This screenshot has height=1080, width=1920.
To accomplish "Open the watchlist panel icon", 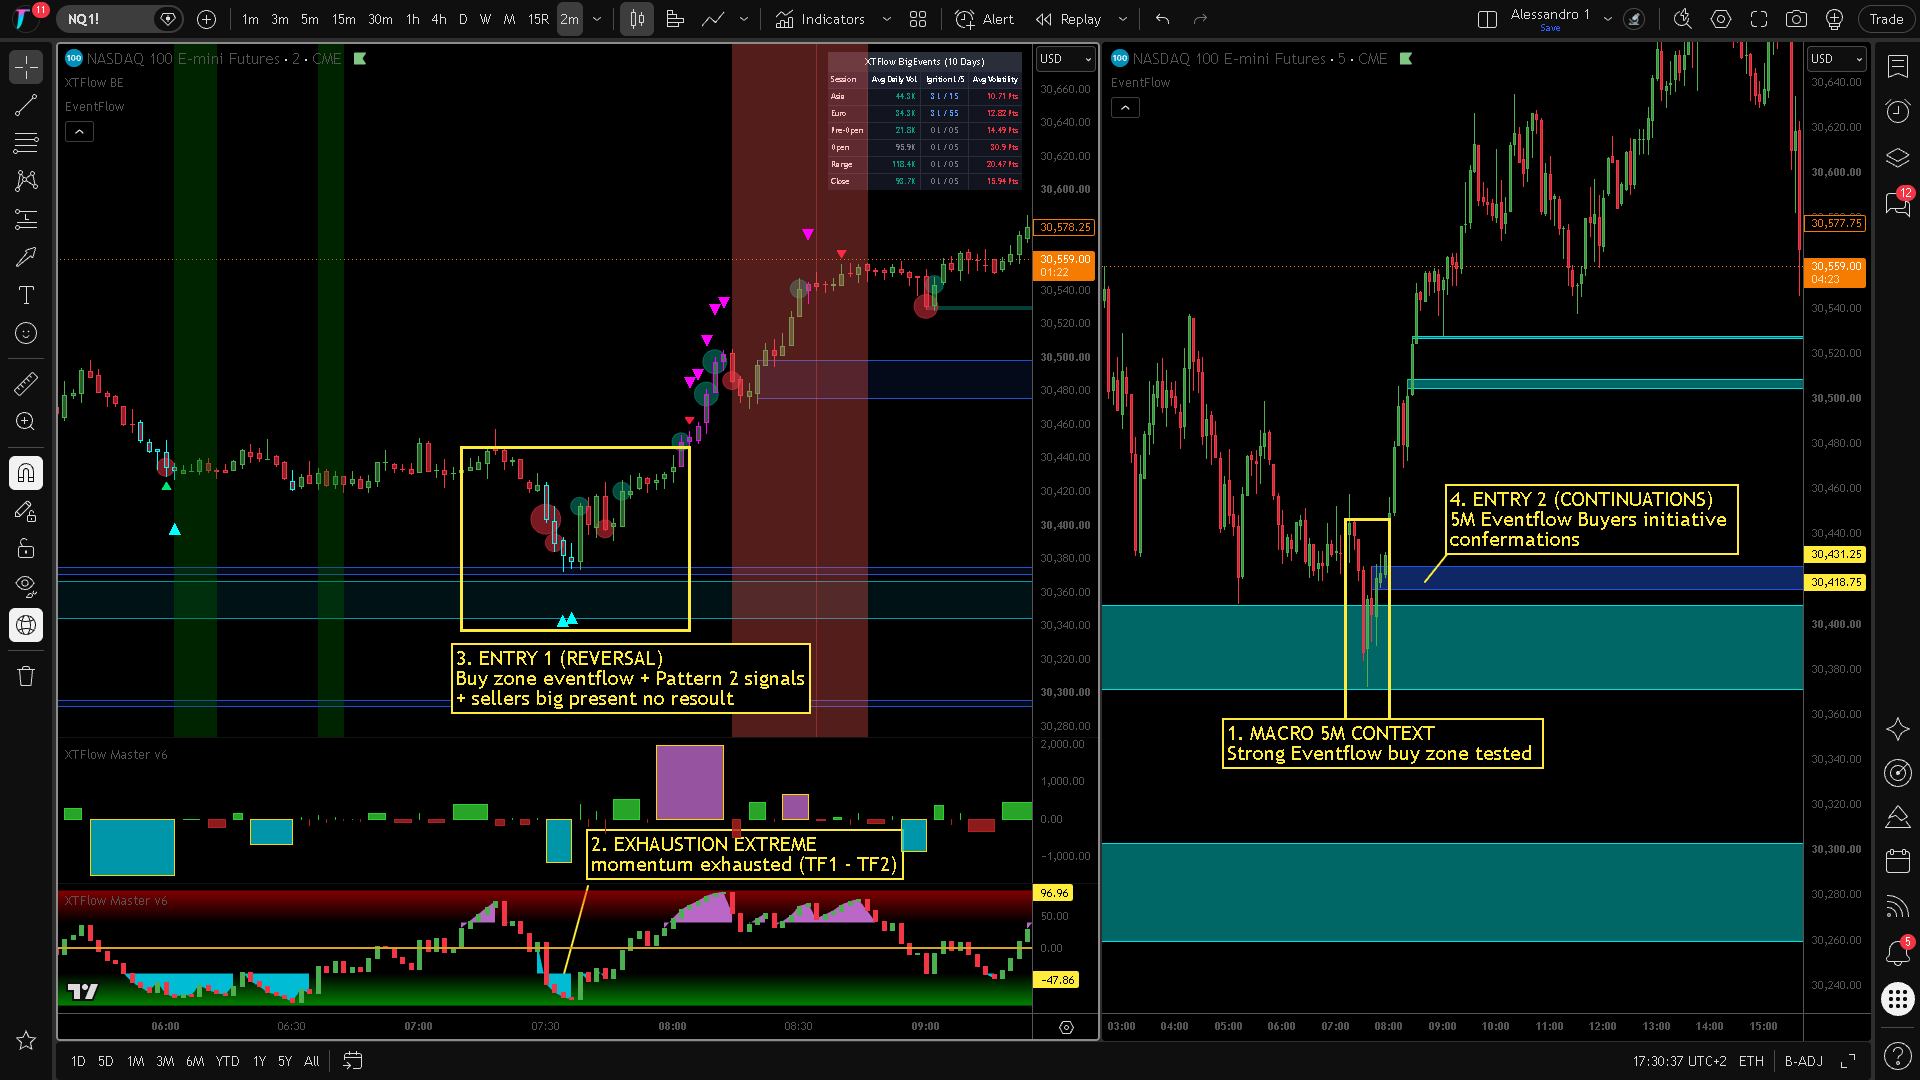I will [1897, 66].
